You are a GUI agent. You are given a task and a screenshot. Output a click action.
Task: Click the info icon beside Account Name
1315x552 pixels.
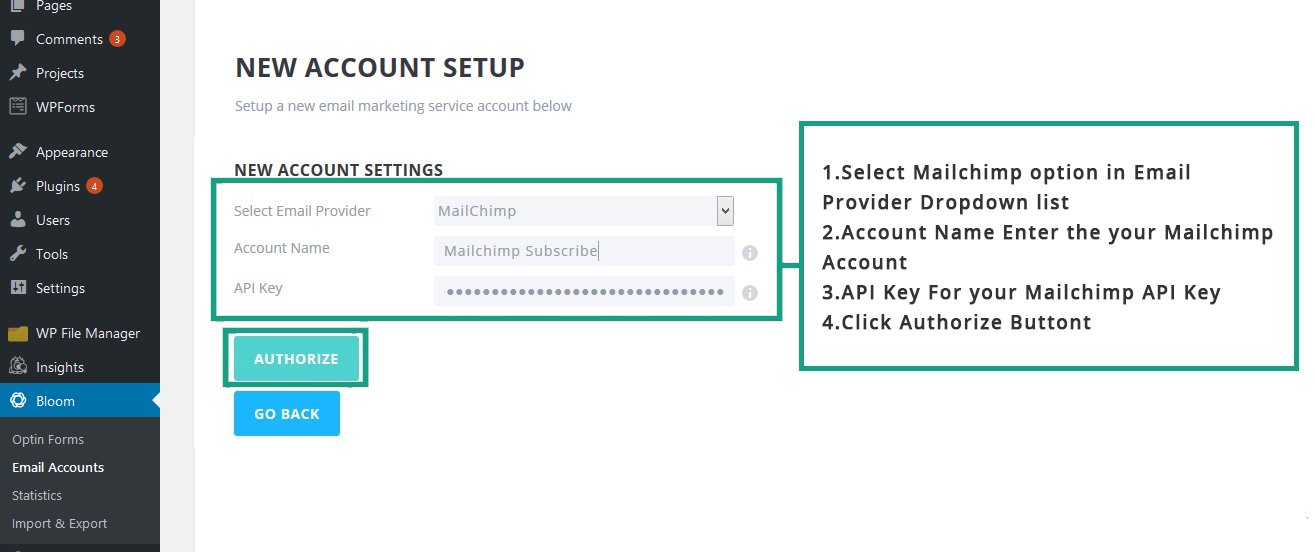[750, 253]
